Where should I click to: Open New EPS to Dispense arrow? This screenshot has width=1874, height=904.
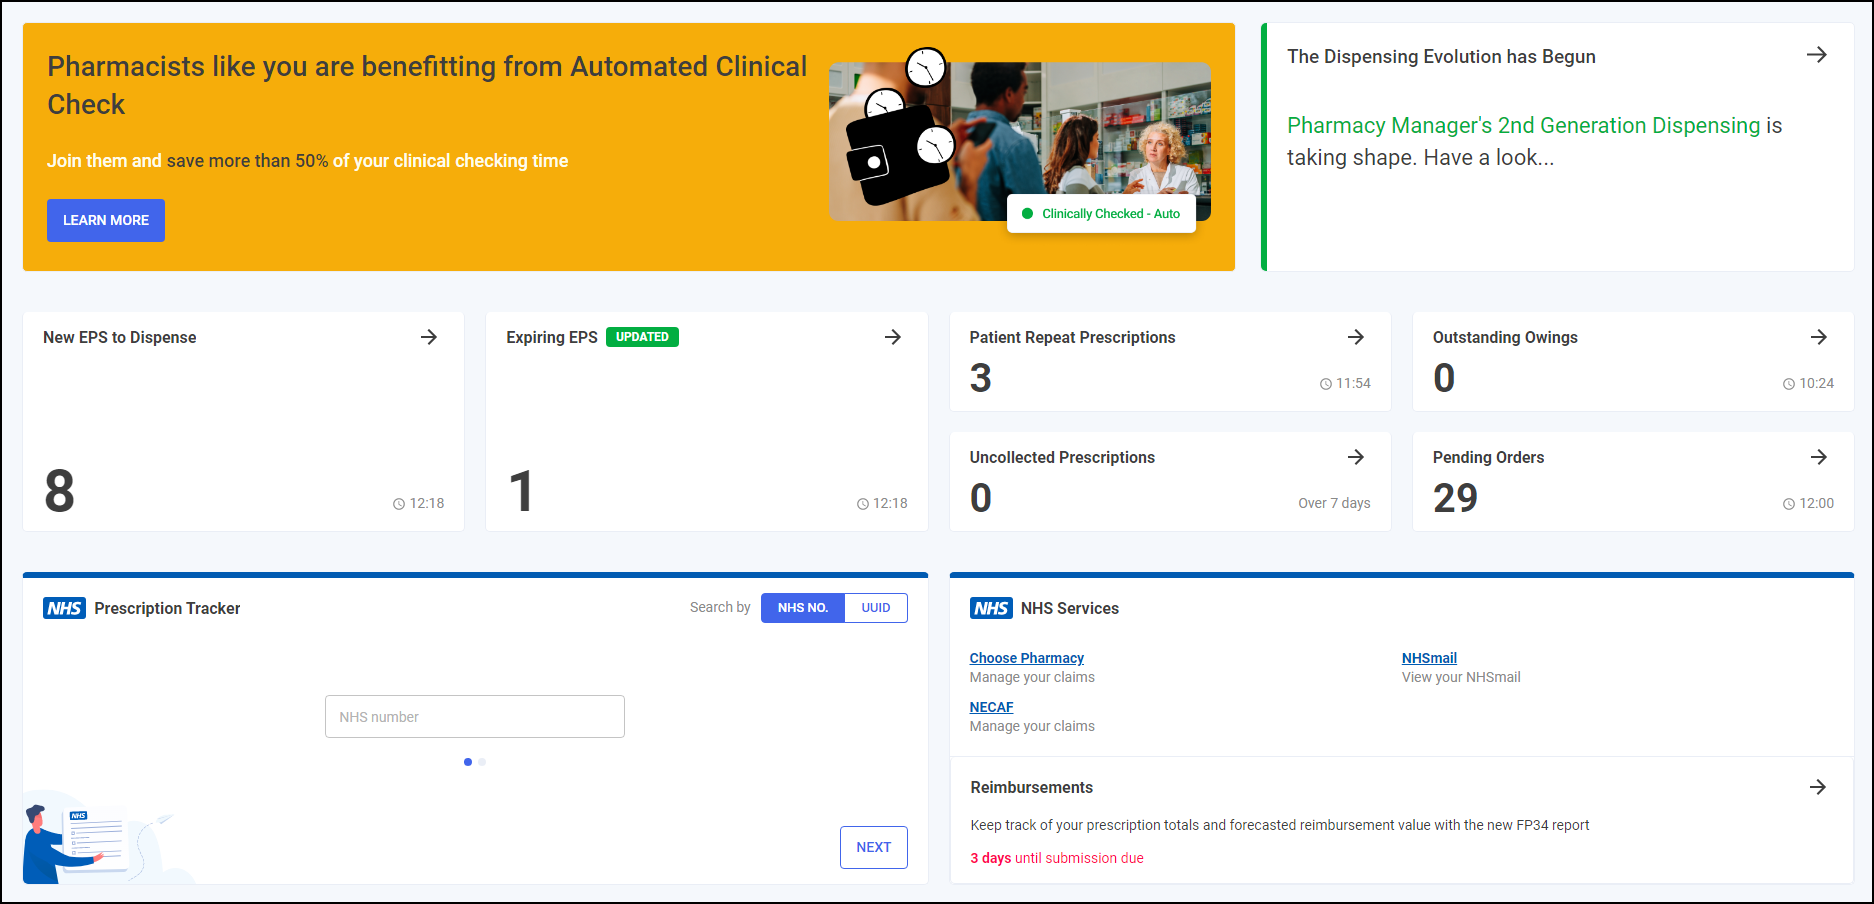[429, 337]
